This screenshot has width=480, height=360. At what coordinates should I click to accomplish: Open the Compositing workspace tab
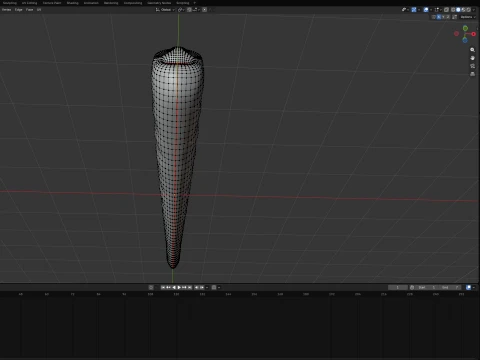point(133,3)
